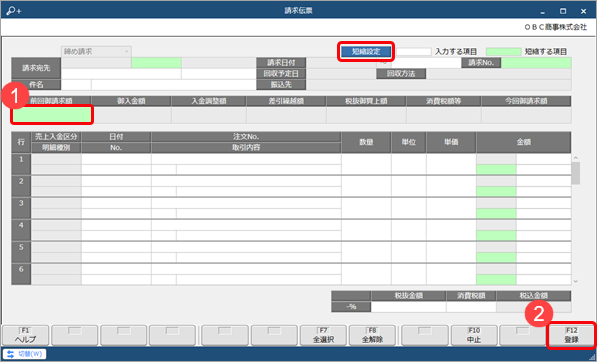Click row 1 date cell
The height and width of the screenshot is (362, 597).
(116, 159)
